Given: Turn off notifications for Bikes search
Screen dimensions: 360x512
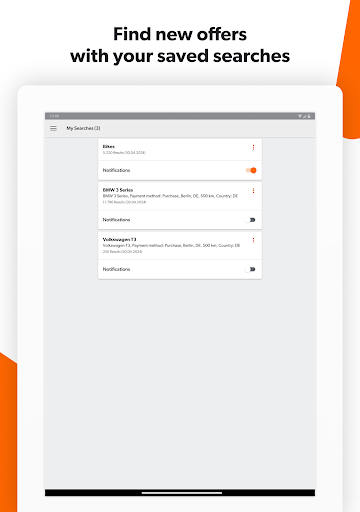Looking at the screenshot, I should [x=251, y=170].
